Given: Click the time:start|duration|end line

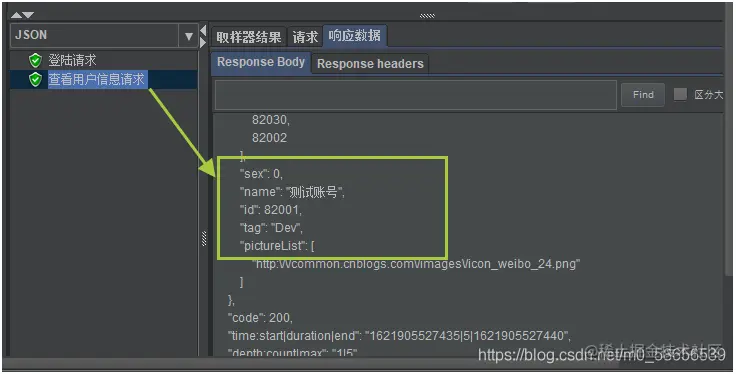Looking at the screenshot, I should point(399,336).
